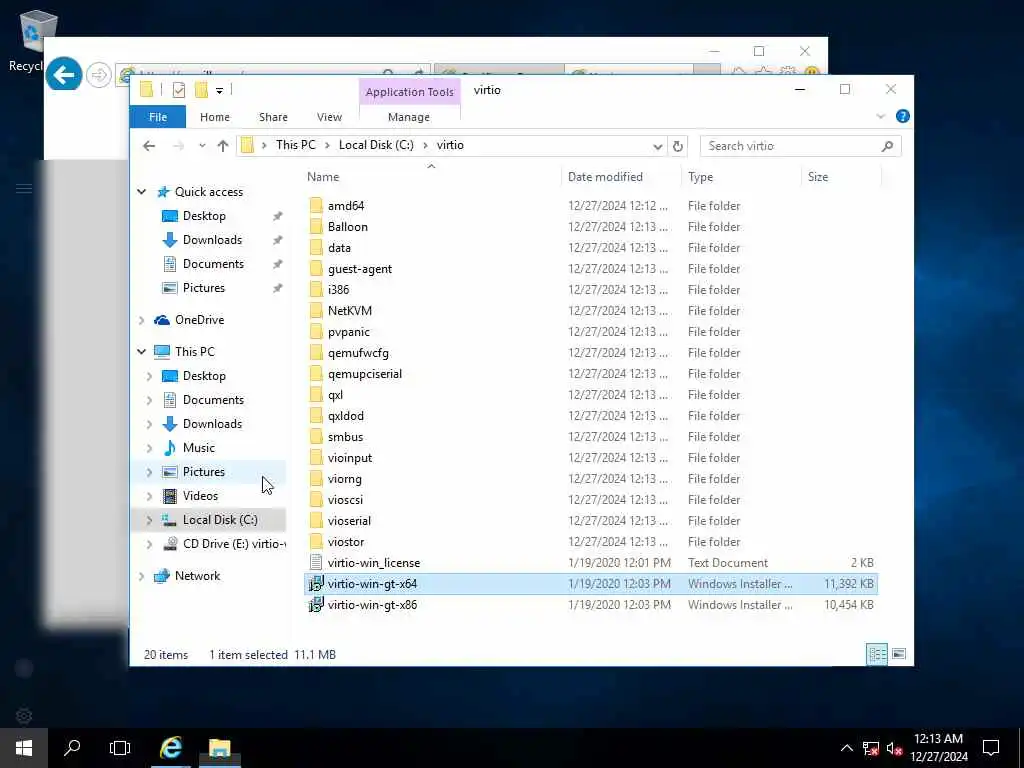1024x768 pixels.
Task: Click New folder quick access toolbar icon
Action: click(201, 90)
